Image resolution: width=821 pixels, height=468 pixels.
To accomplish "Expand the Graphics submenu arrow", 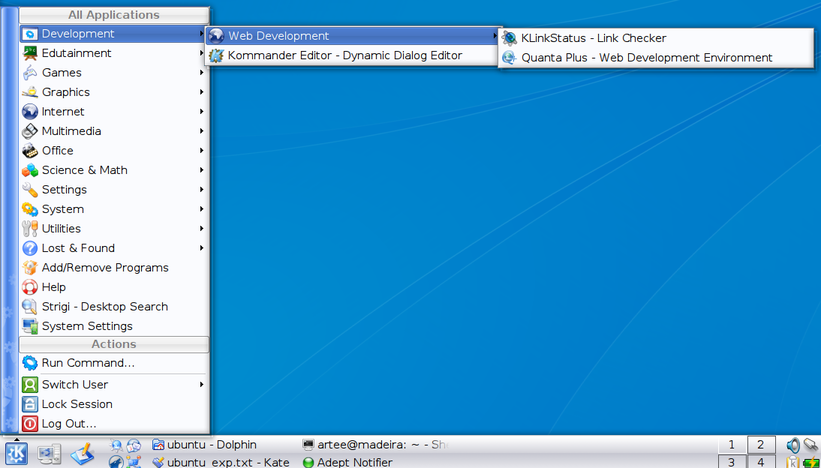I will tap(202, 92).
